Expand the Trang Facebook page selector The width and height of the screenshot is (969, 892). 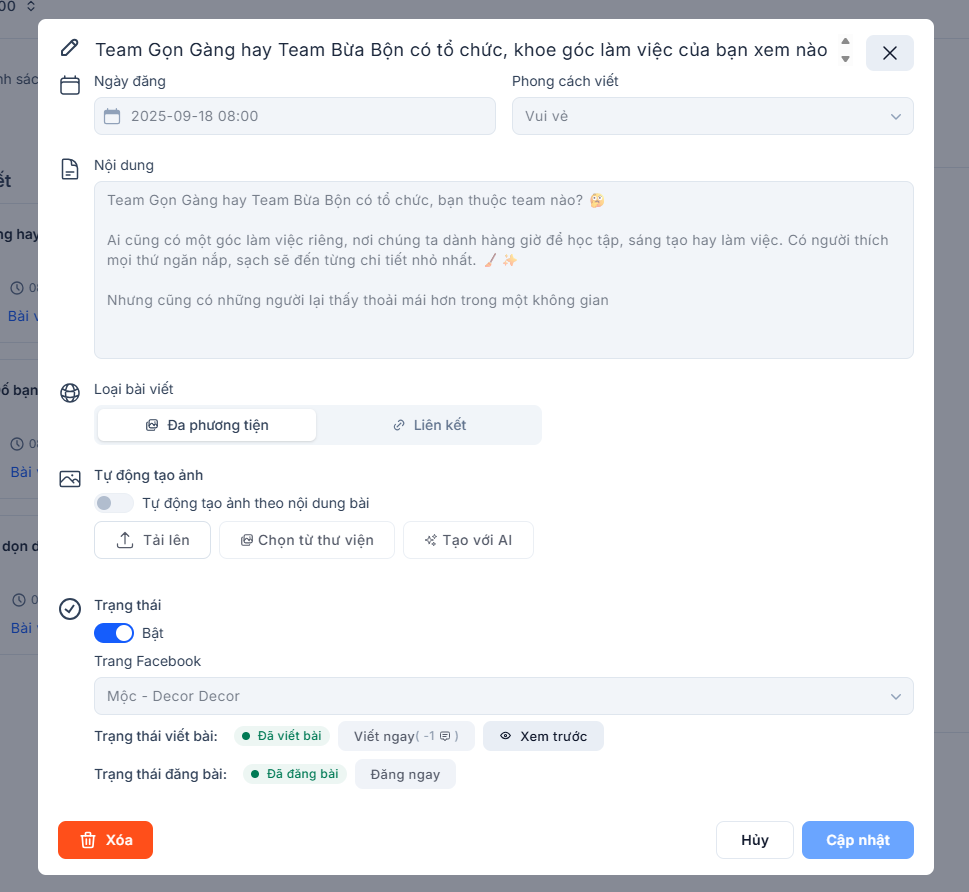tap(503, 696)
